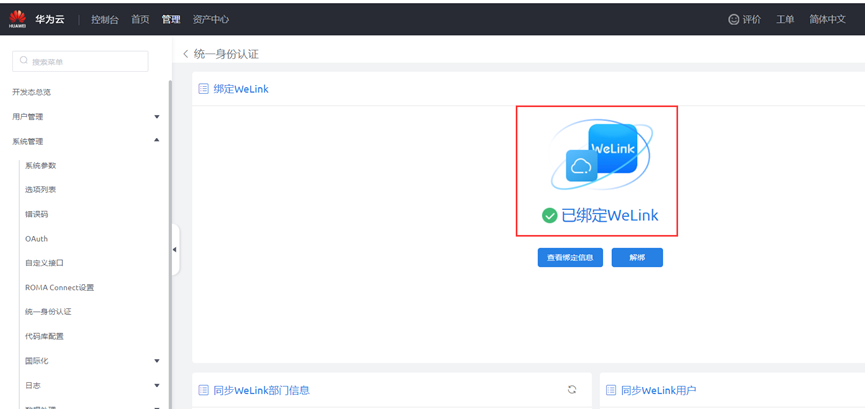This screenshot has width=865, height=409.
Task: Select 开发态总览 in the sidebar
Action: tap(31, 92)
